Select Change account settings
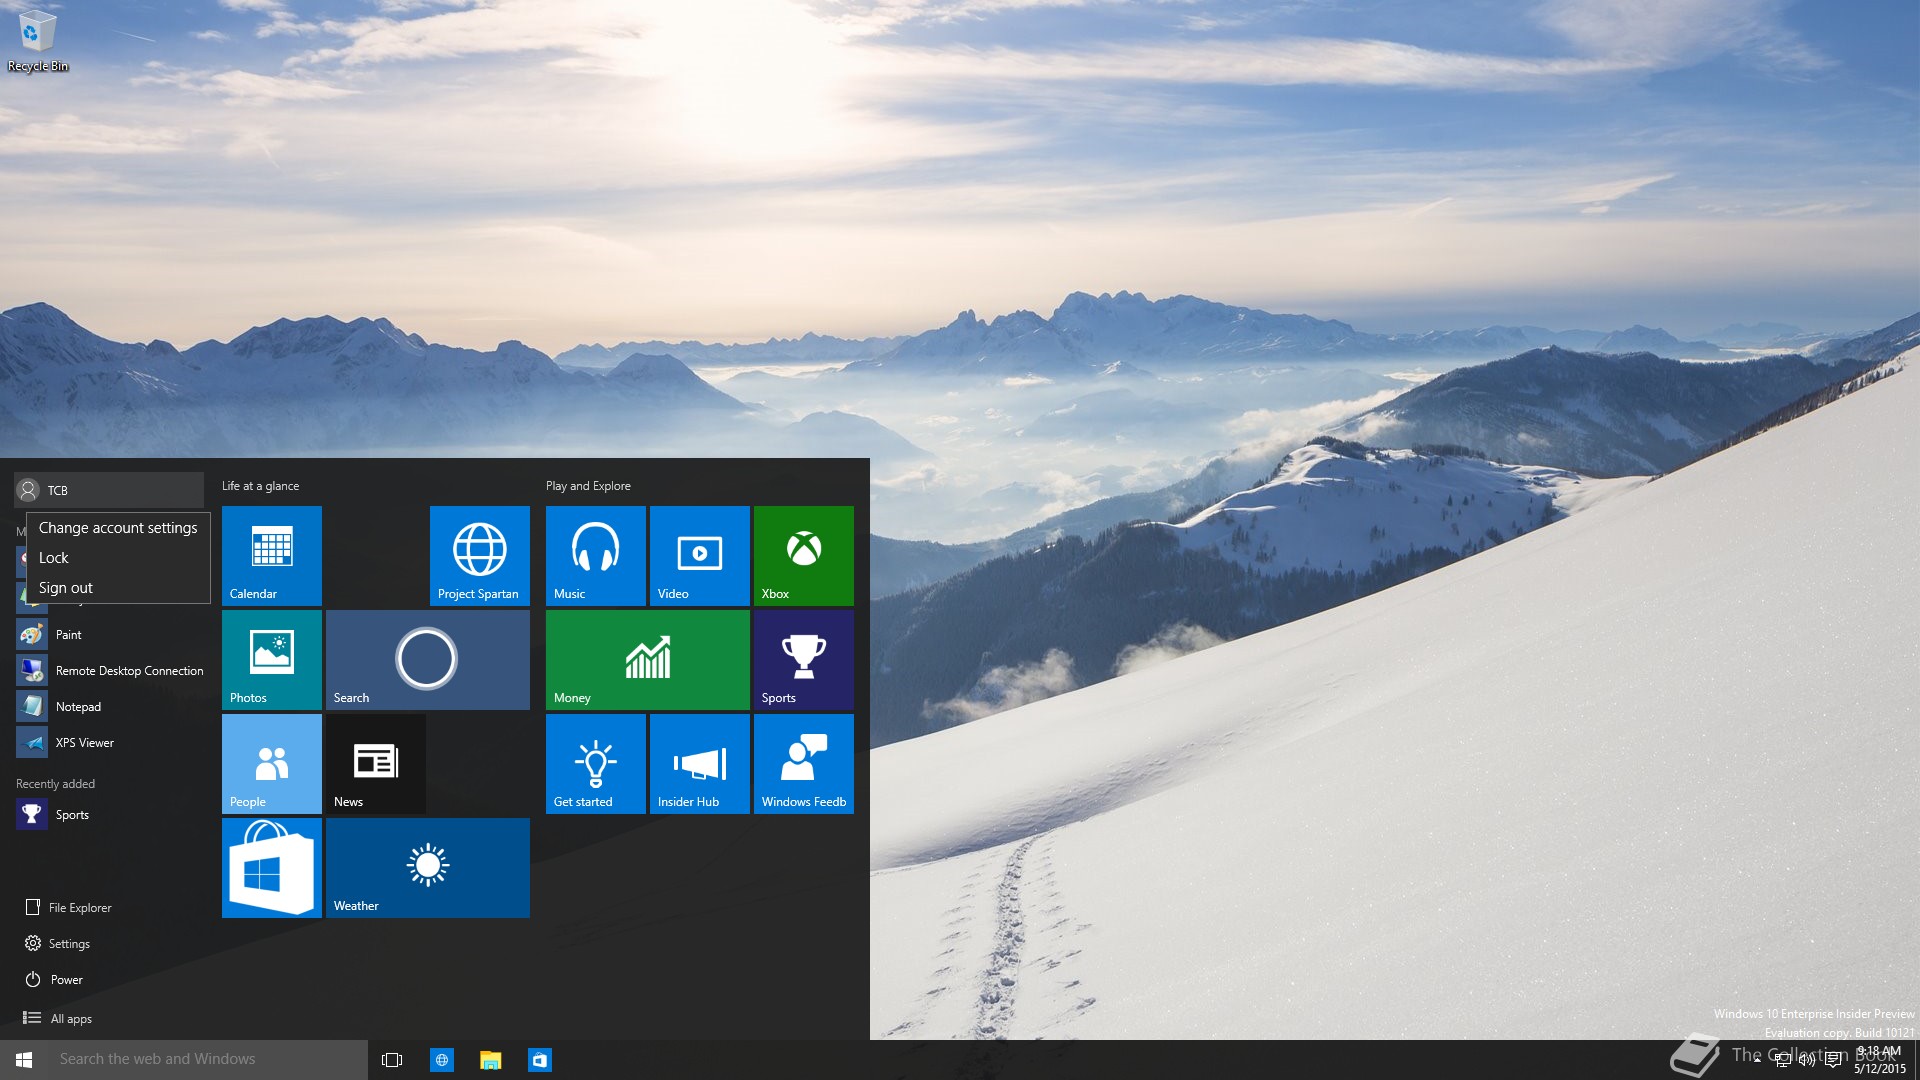 coord(118,527)
